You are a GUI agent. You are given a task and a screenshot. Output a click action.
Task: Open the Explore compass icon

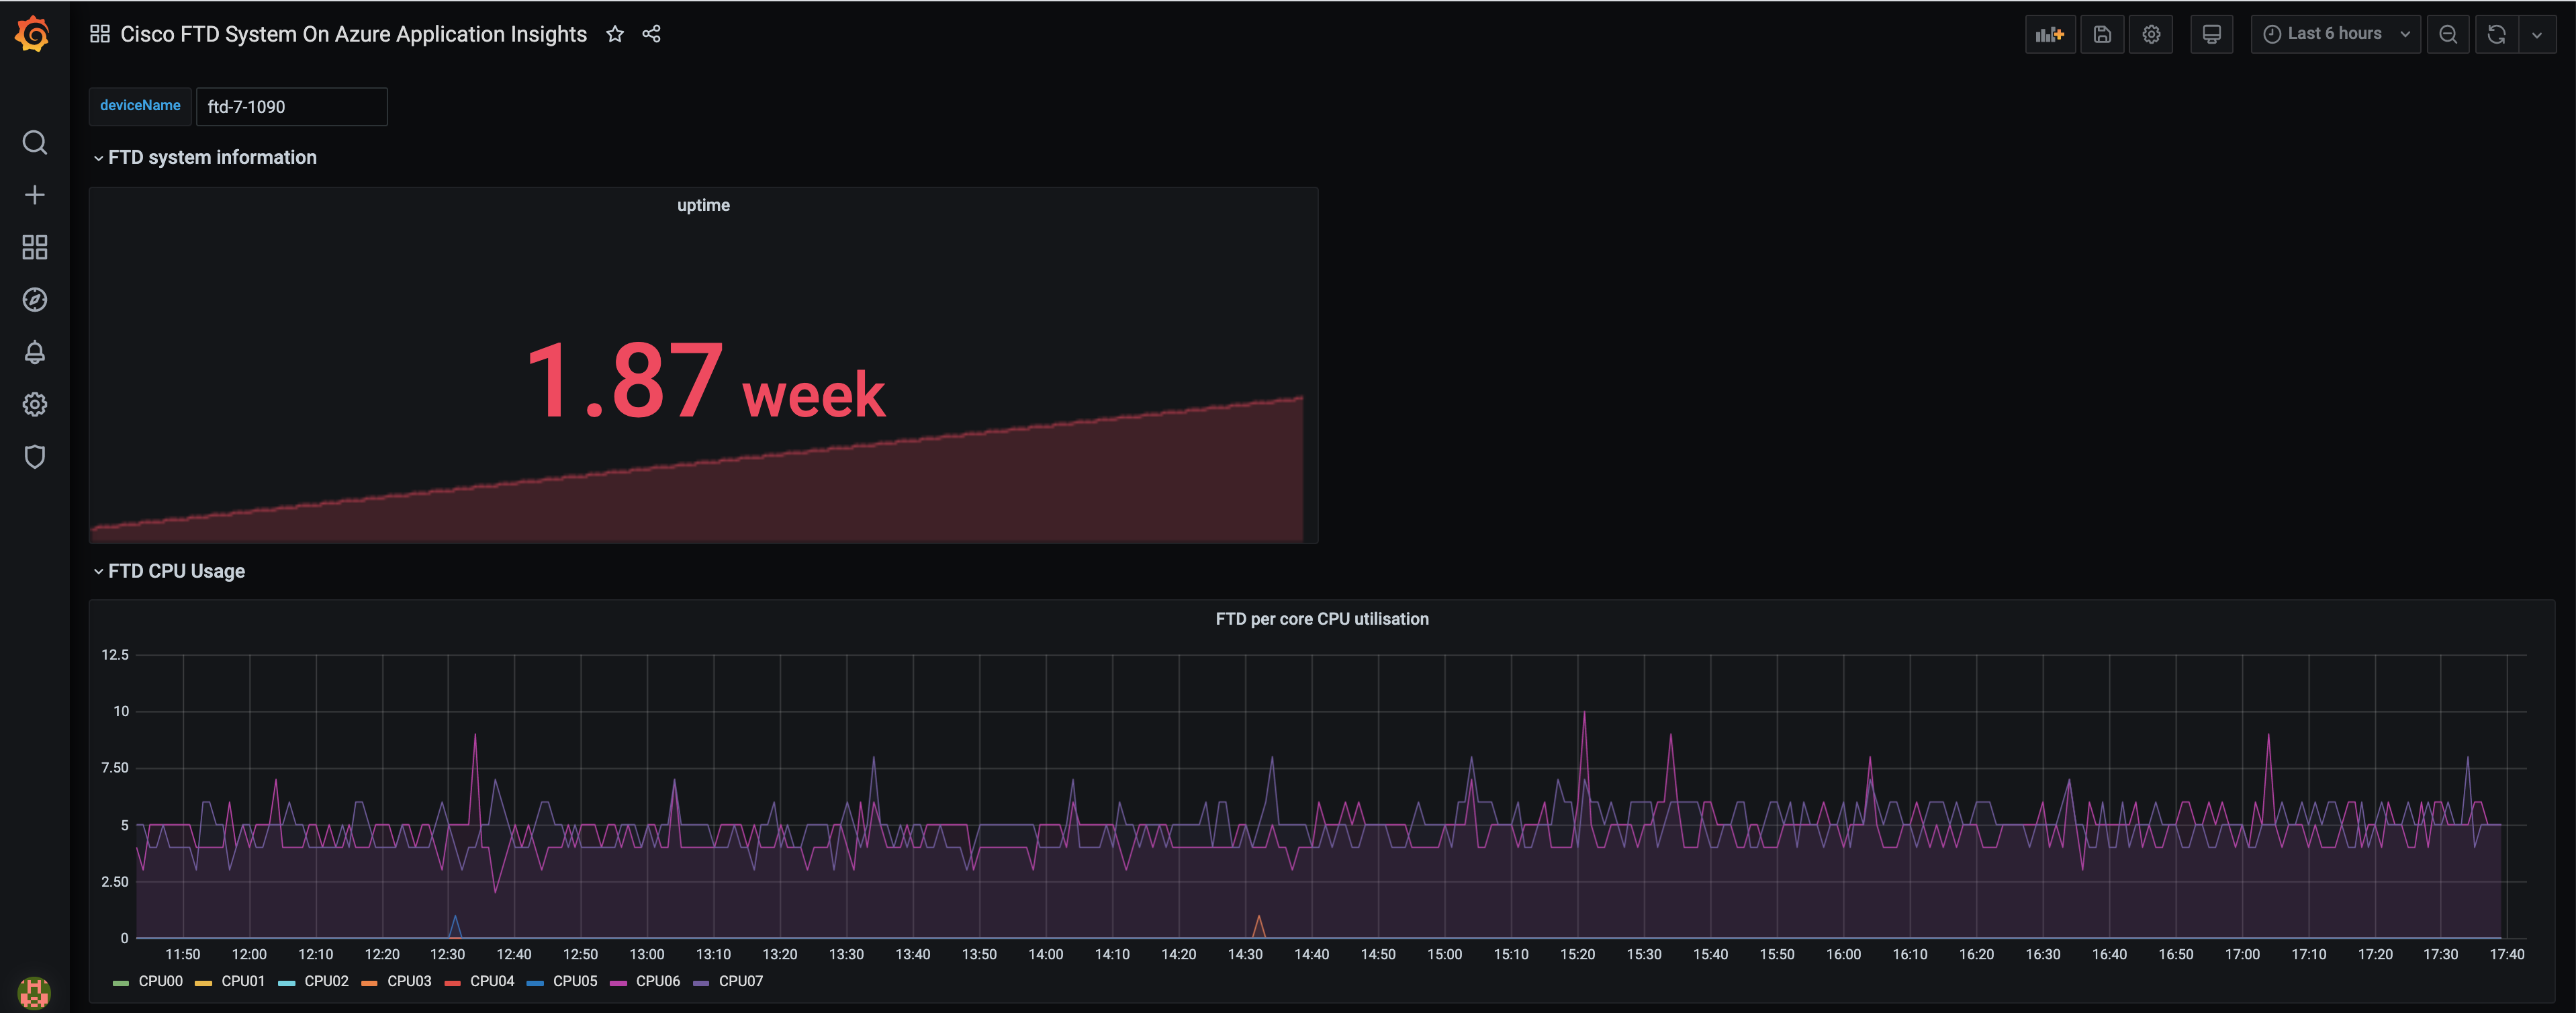[34, 300]
